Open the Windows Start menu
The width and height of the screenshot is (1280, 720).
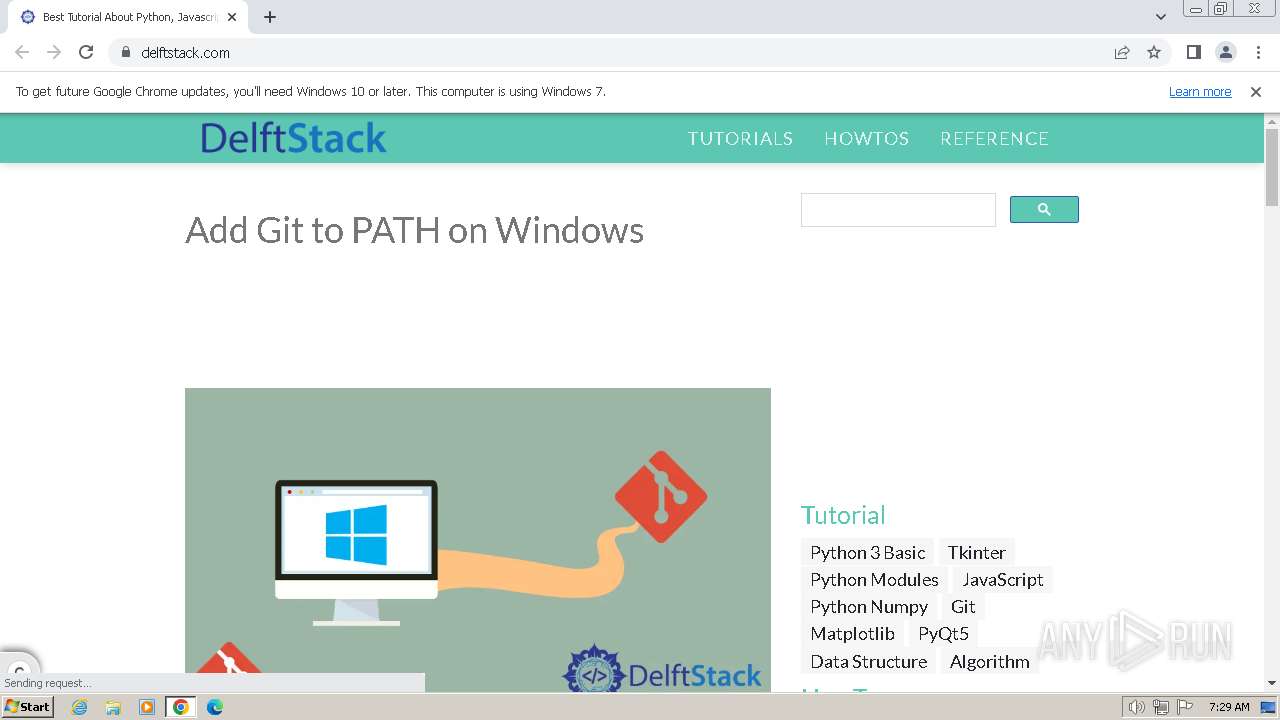tap(28, 706)
